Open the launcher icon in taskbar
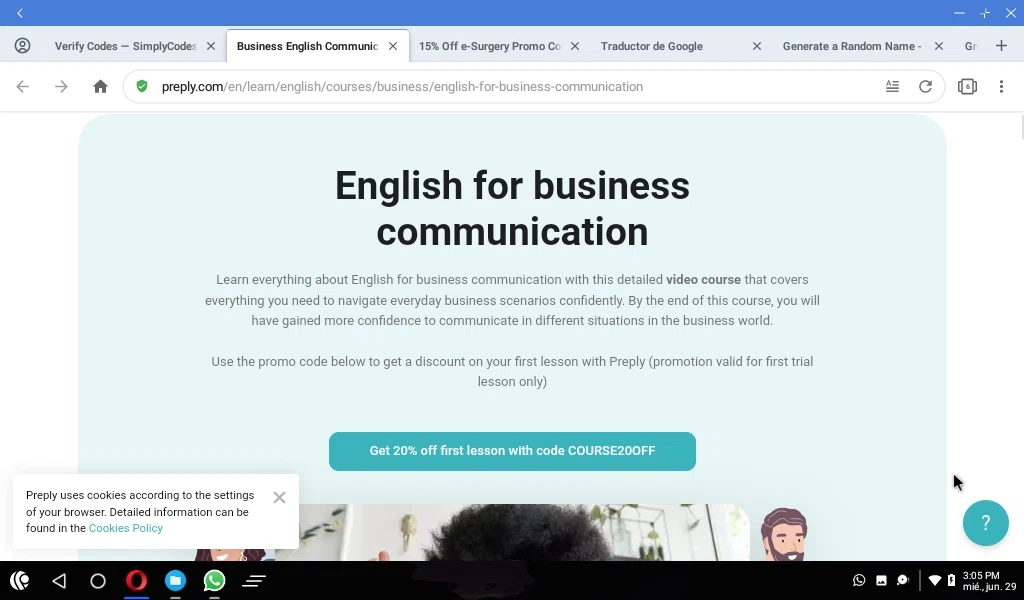1024x600 pixels. (x=20, y=580)
